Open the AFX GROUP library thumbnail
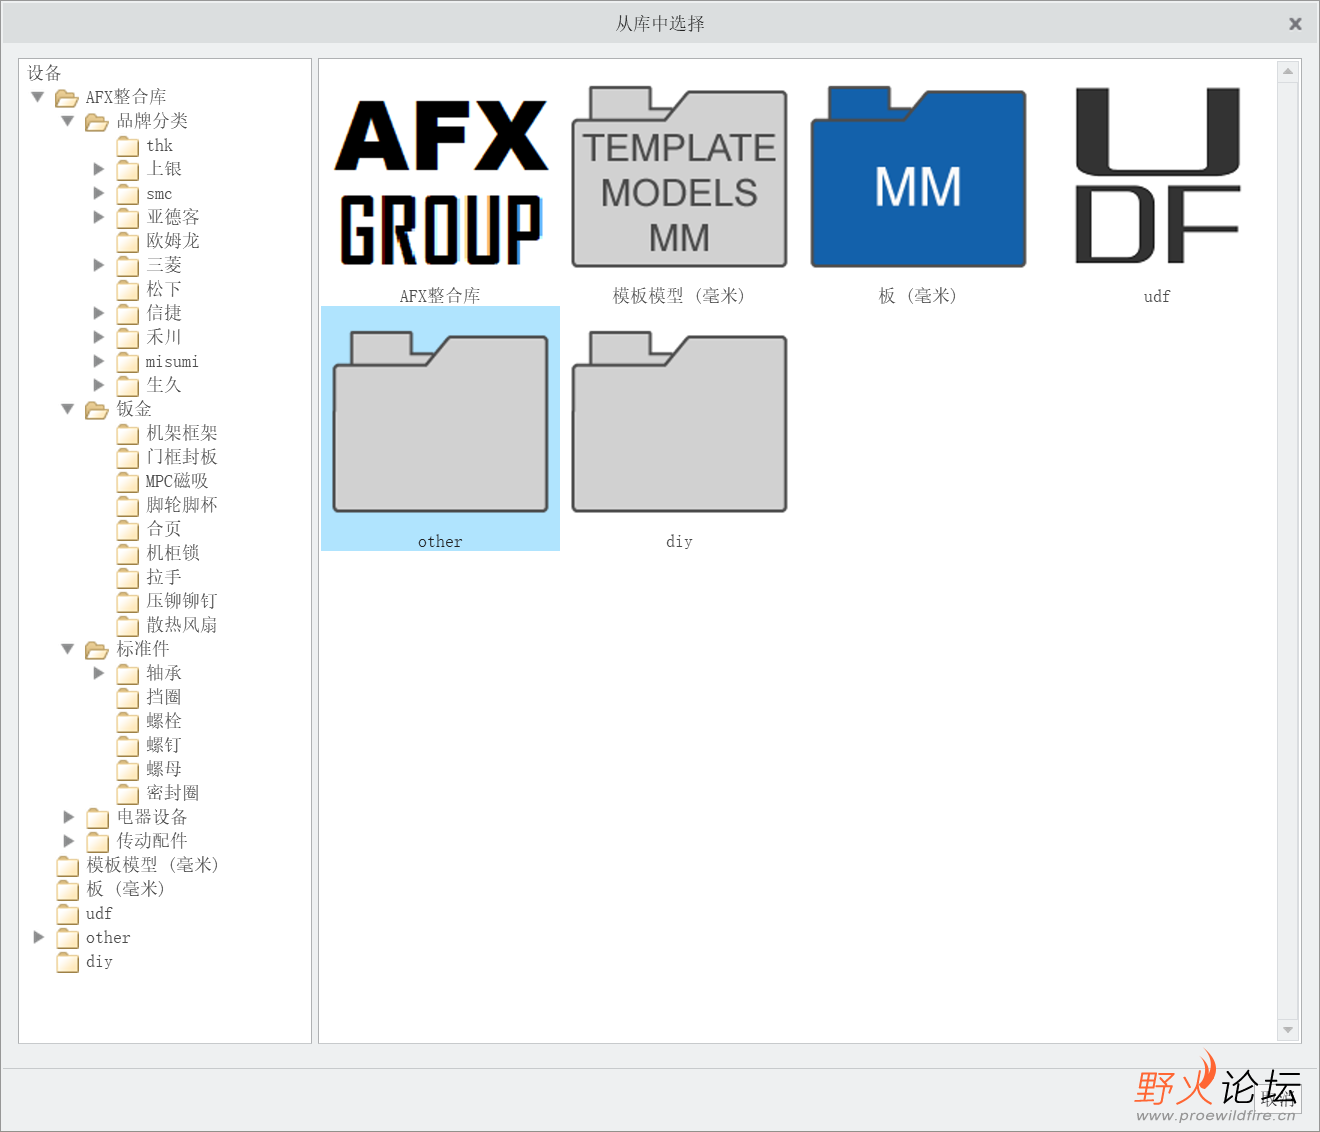The image size is (1320, 1132). [x=440, y=182]
